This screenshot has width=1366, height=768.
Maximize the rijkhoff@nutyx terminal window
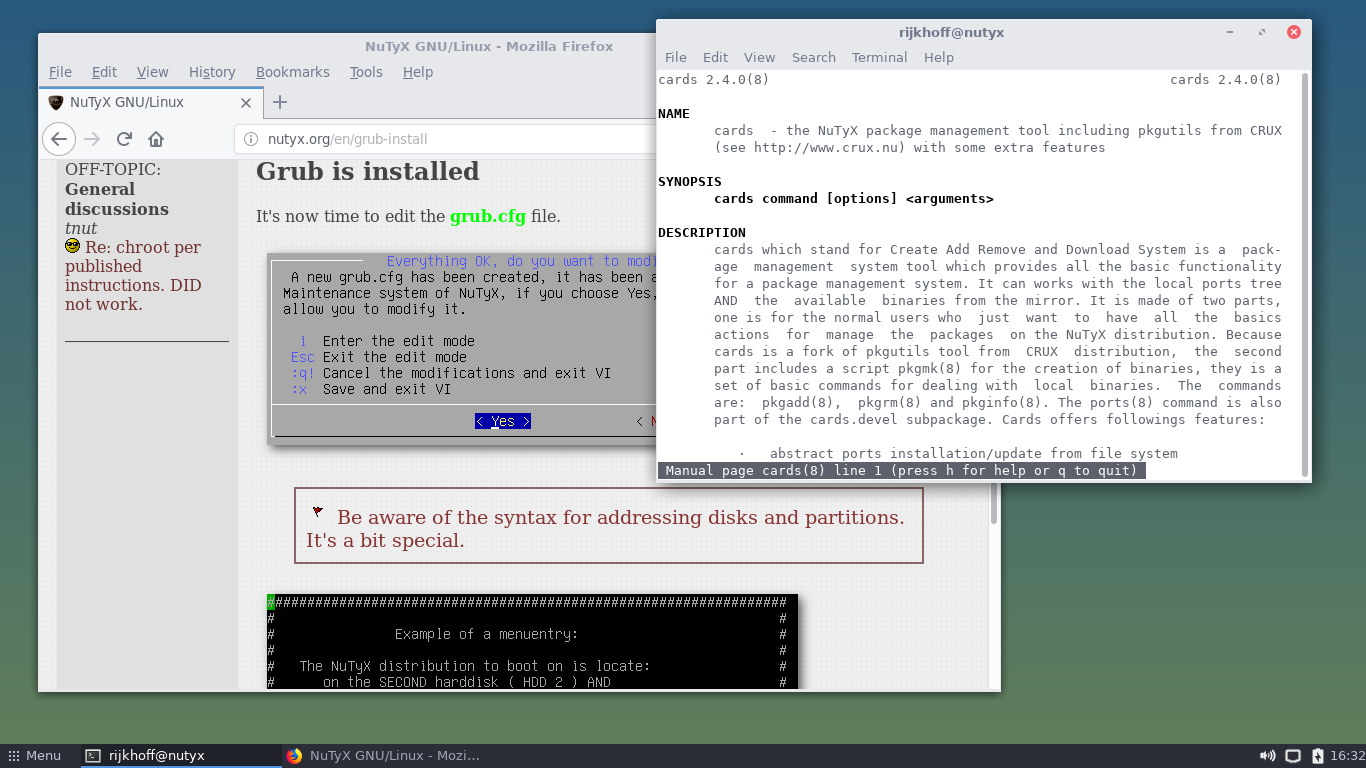point(1262,32)
